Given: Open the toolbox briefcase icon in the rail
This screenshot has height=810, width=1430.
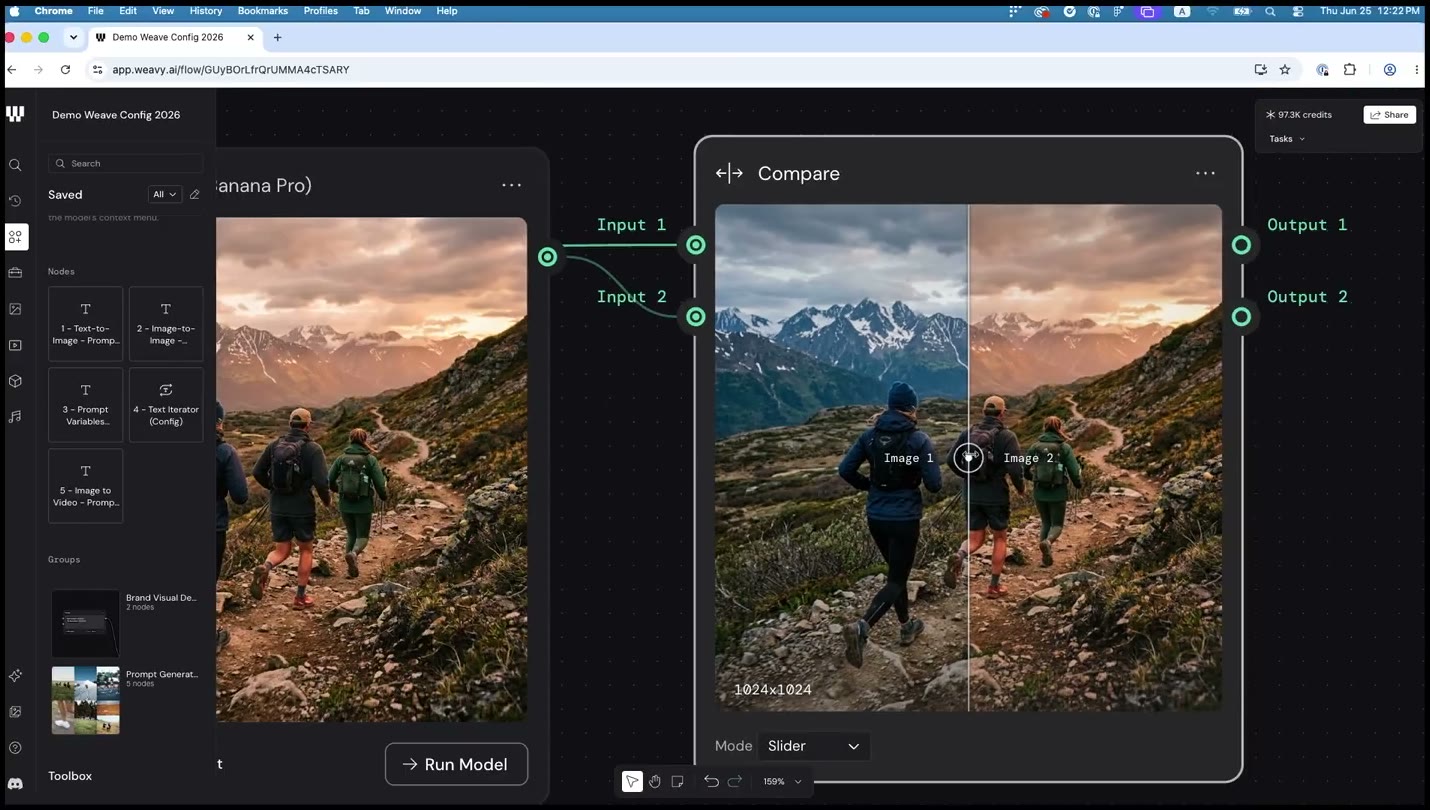Looking at the screenshot, I should (15, 273).
